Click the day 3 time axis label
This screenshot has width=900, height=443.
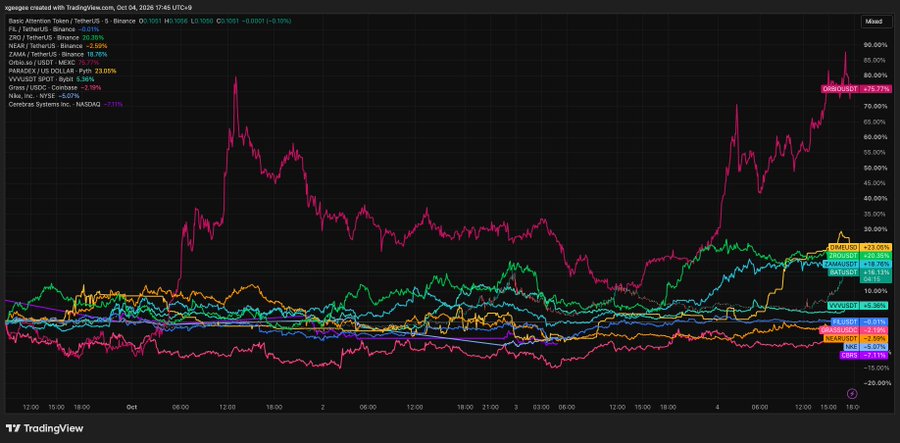(516, 406)
